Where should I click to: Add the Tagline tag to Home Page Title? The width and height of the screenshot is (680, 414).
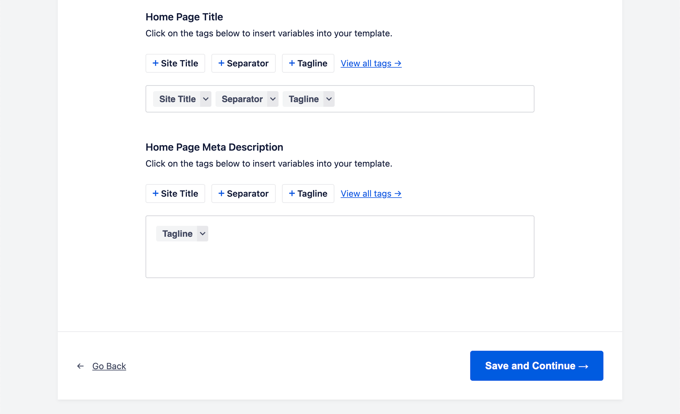308,63
